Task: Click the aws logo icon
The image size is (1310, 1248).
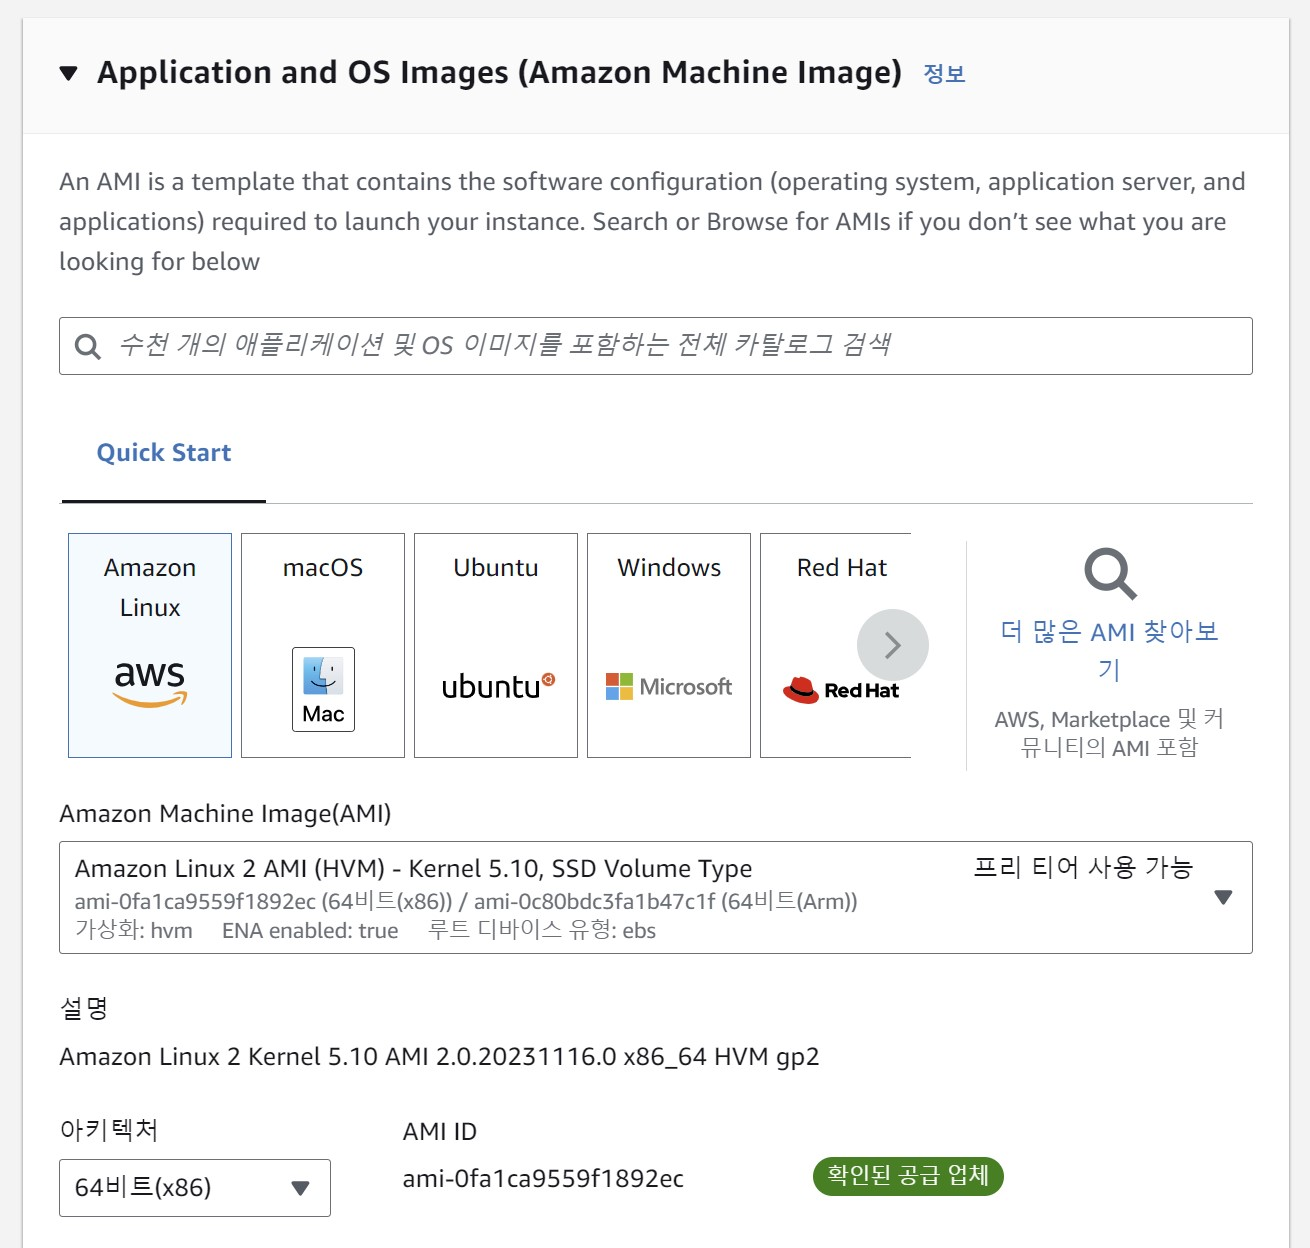Action: click(150, 683)
